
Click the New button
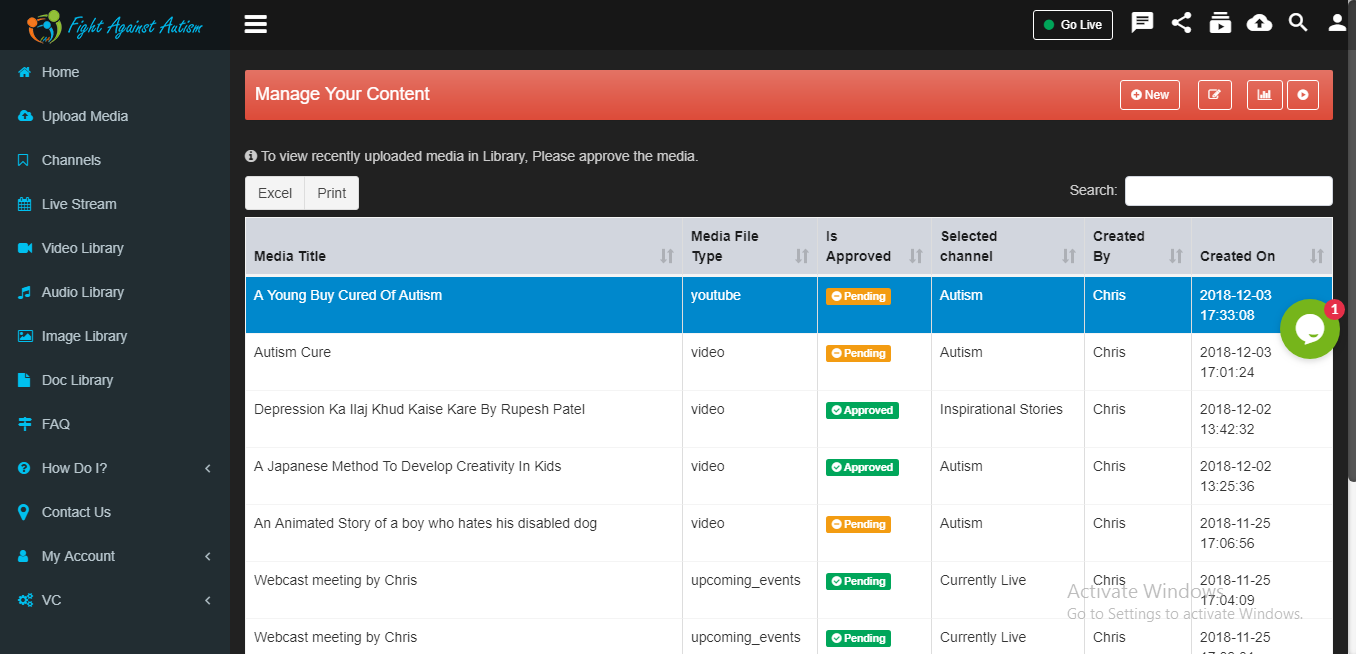coord(1150,95)
